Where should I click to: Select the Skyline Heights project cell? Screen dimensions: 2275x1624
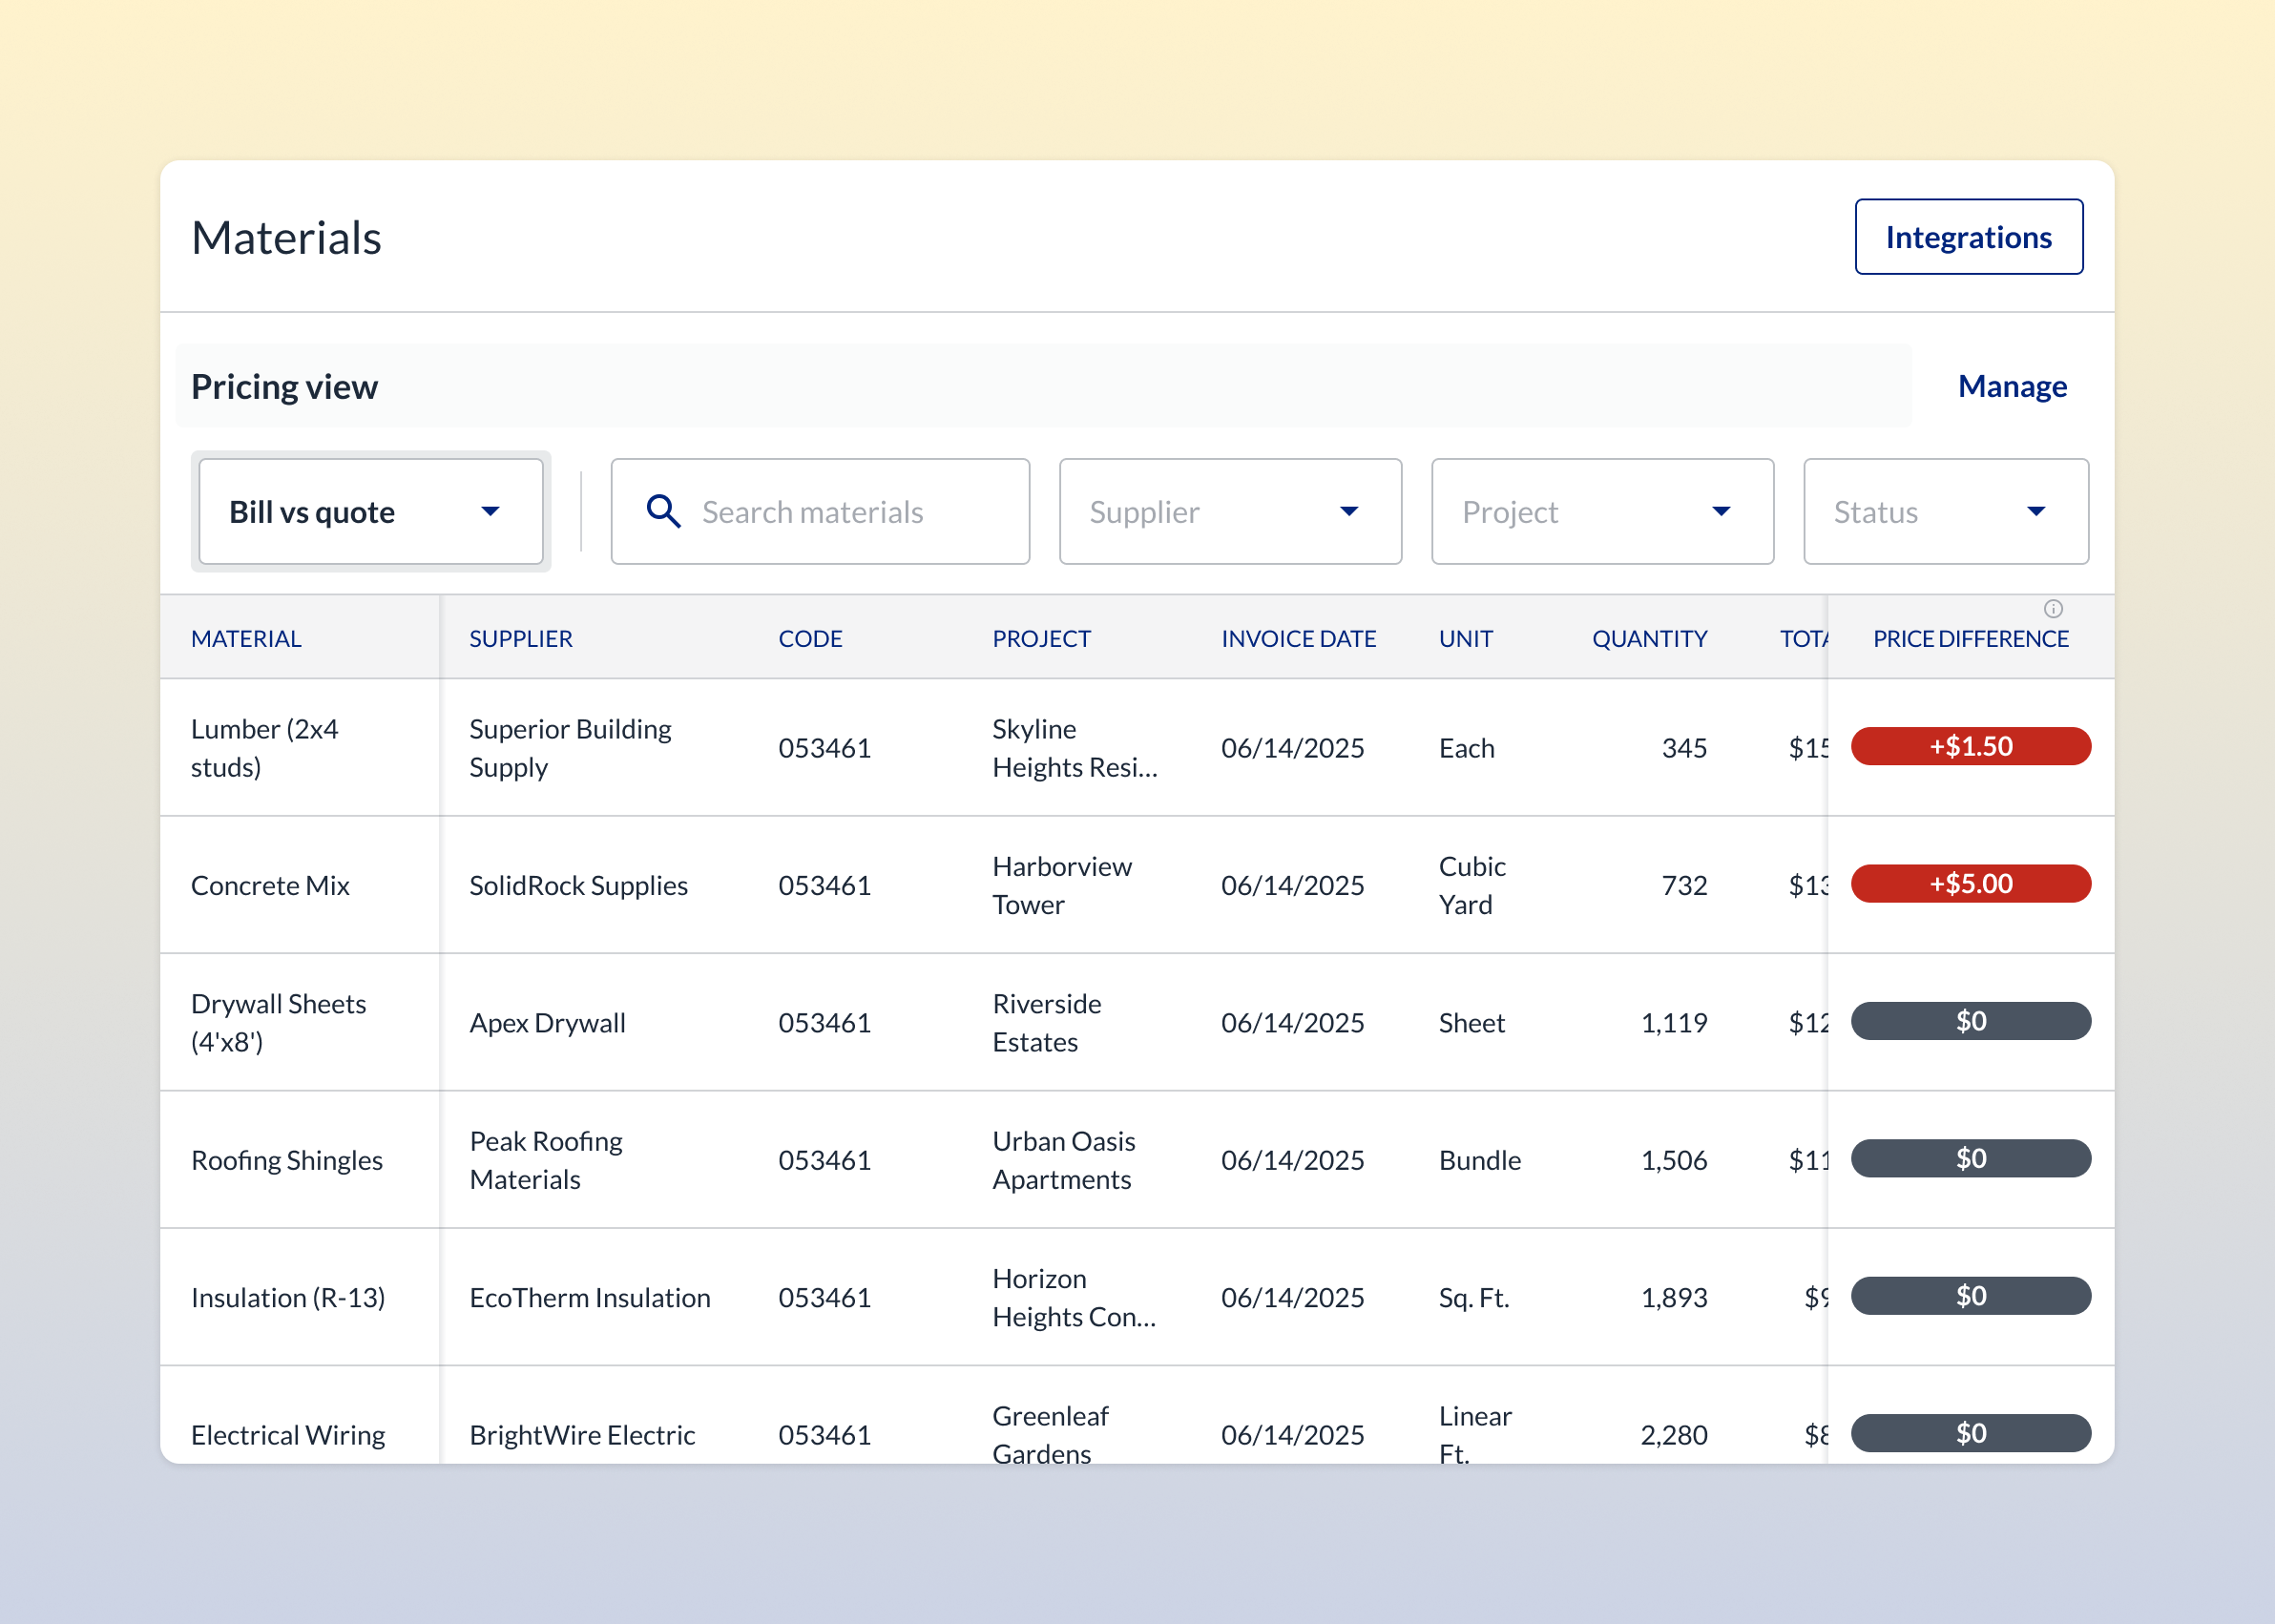(x=1074, y=747)
